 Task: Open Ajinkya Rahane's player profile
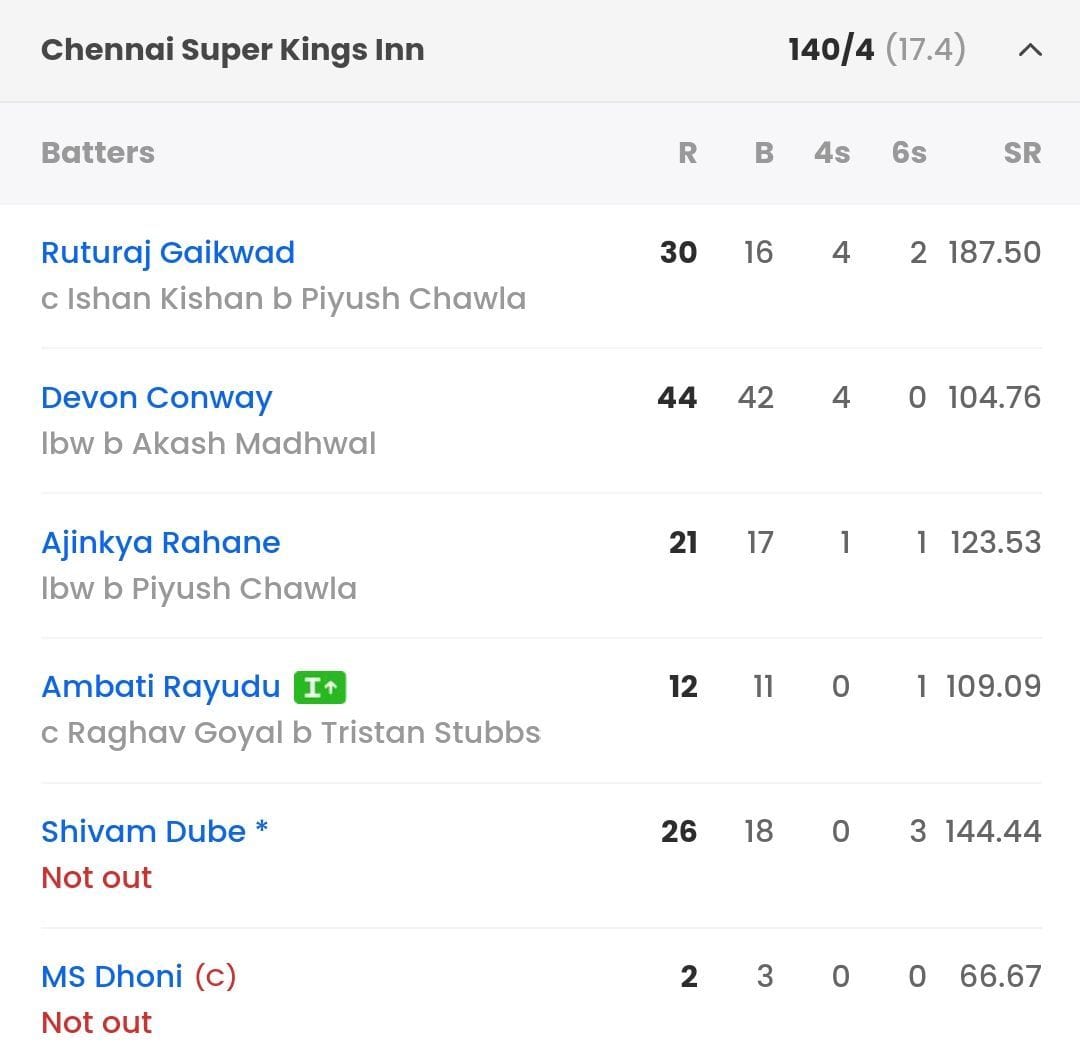160,542
